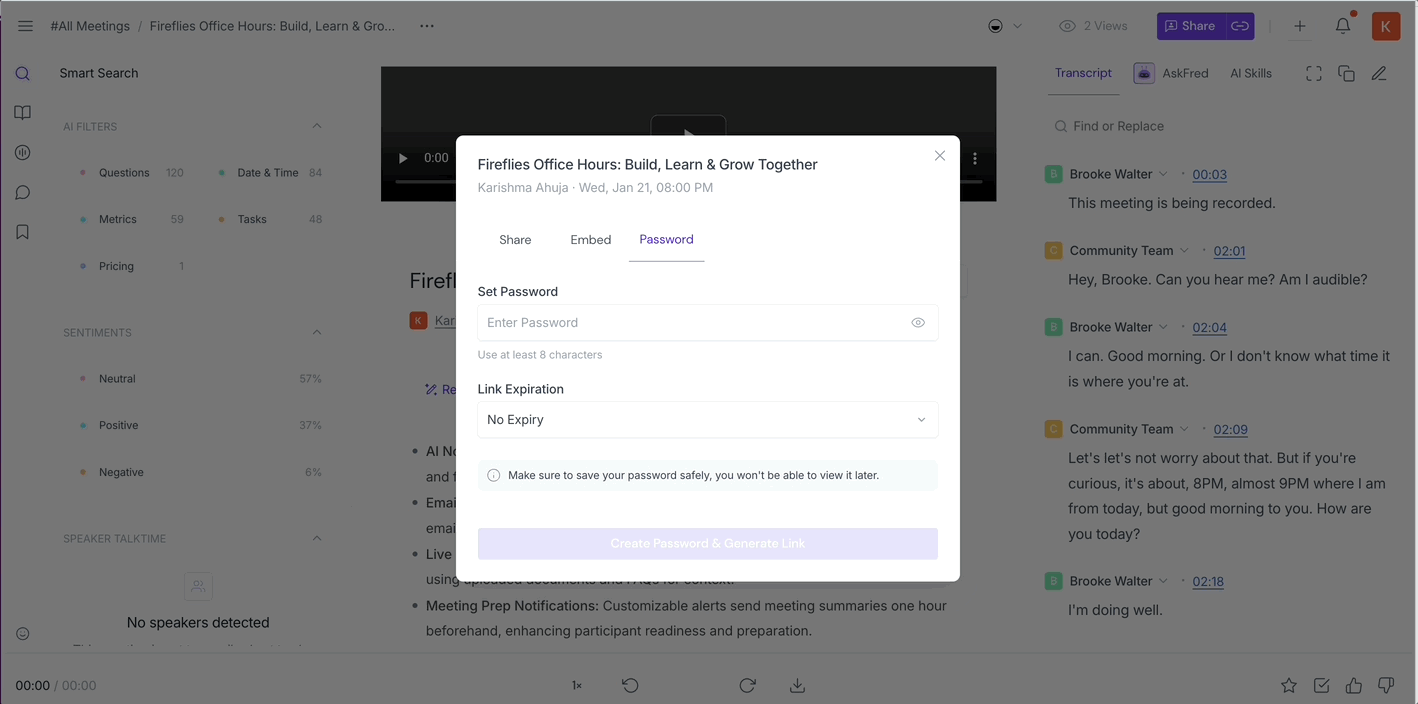Play the video with small play button
This screenshot has height=704, width=1418.
coord(403,158)
